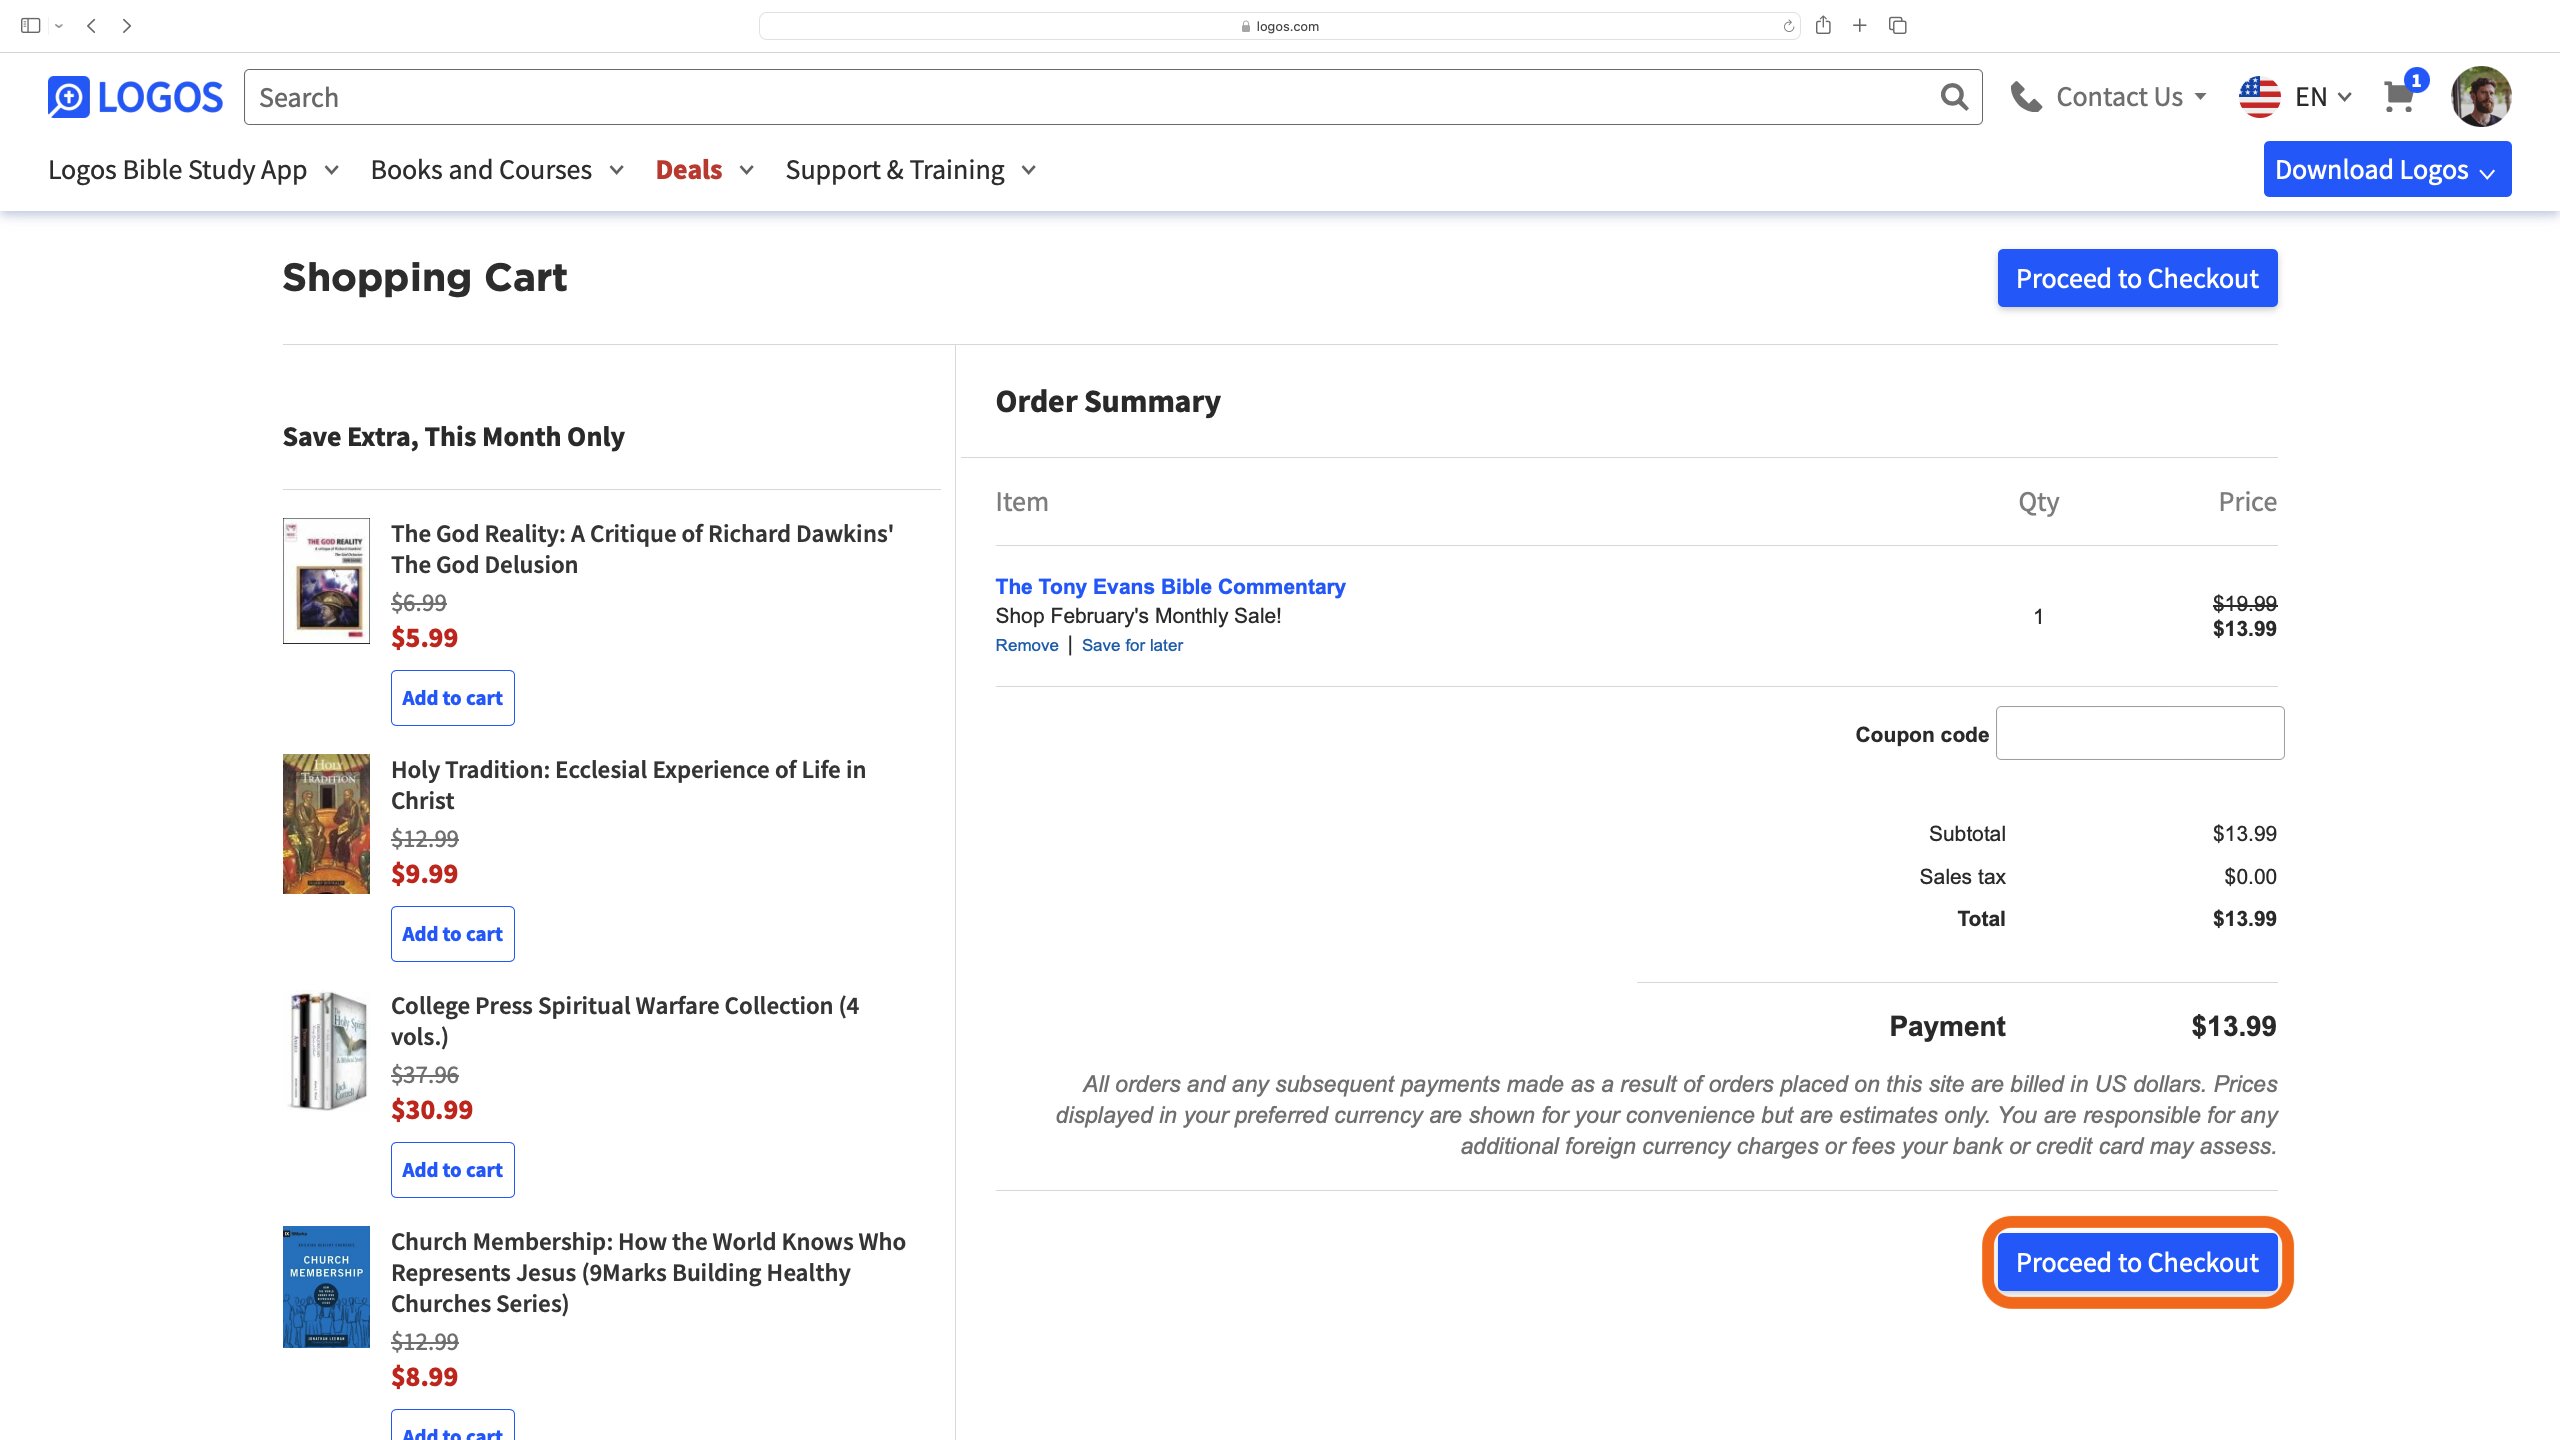Open the shopping cart icon
The height and width of the screenshot is (1440, 2560).
tap(2399, 97)
